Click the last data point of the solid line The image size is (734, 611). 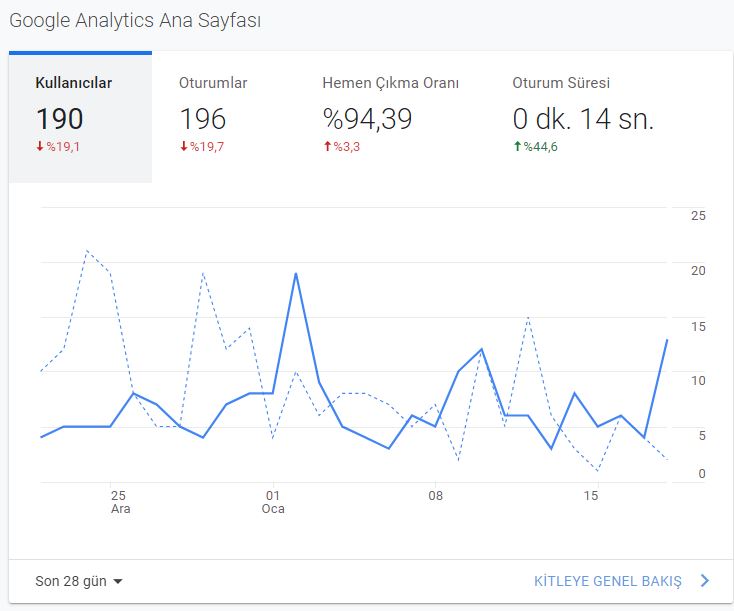point(667,340)
